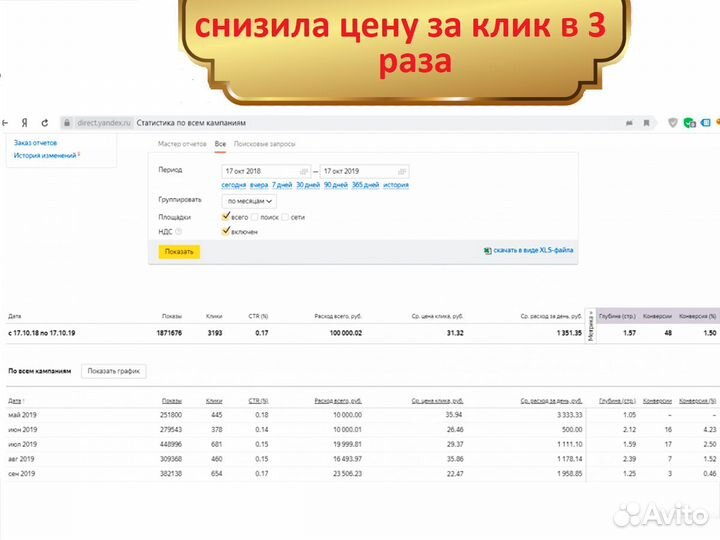
Task: Enable the 'поиск' platforms checkbox
Action: tap(254, 217)
